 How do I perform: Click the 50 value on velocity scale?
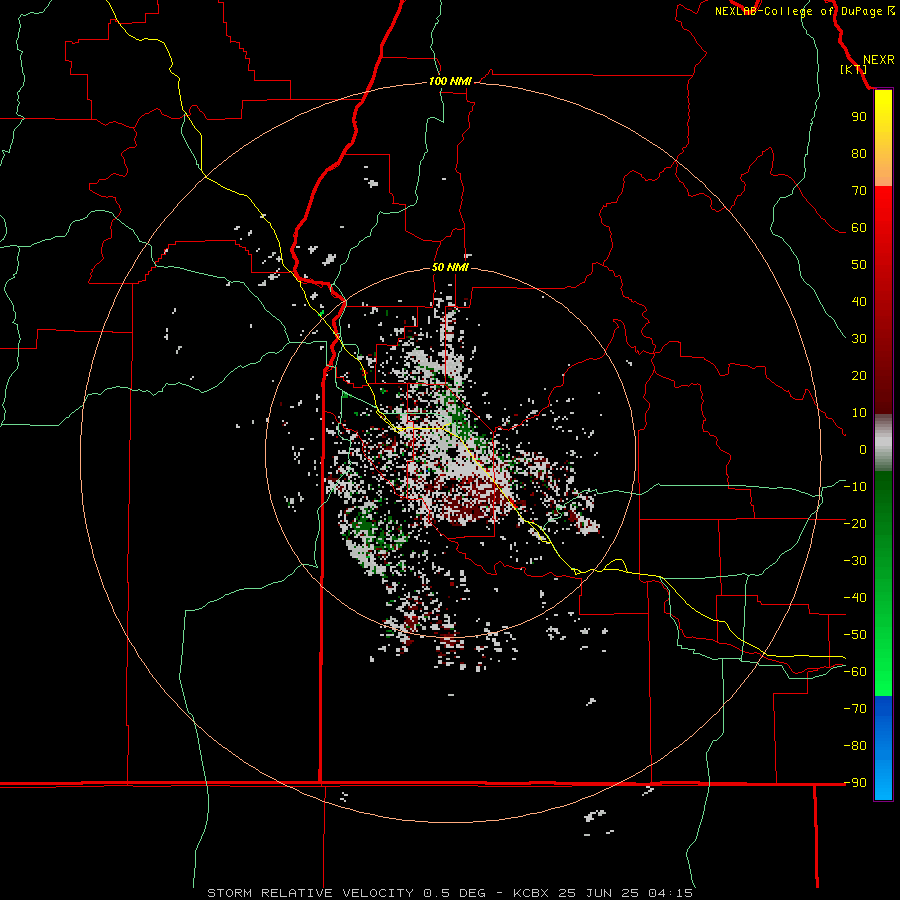(859, 265)
